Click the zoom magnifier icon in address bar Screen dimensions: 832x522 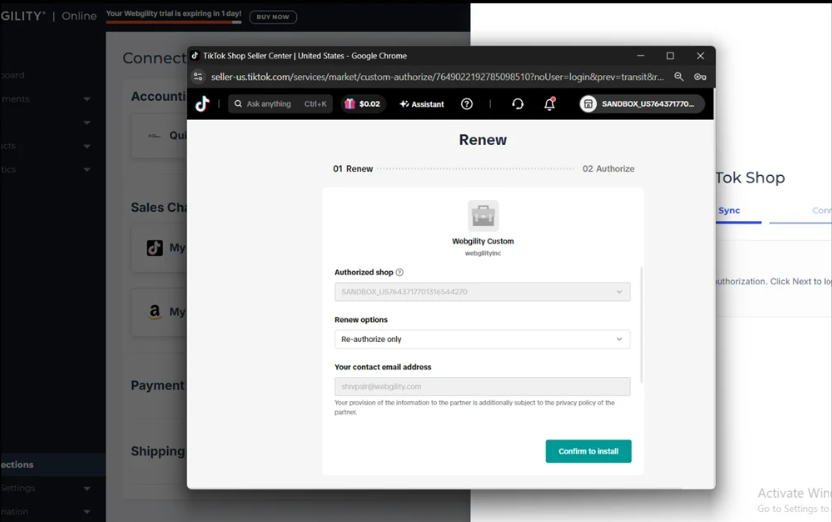679,76
